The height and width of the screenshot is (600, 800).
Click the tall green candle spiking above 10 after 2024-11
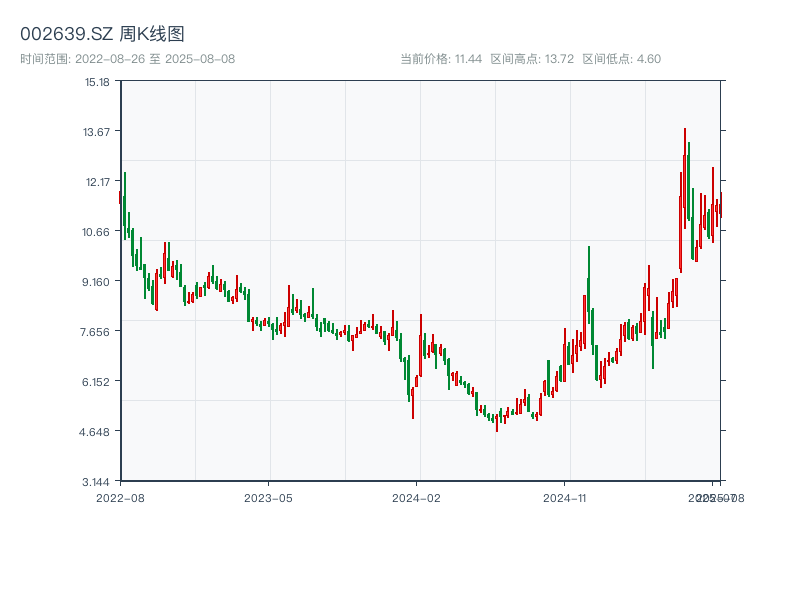pyautogui.click(x=589, y=285)
